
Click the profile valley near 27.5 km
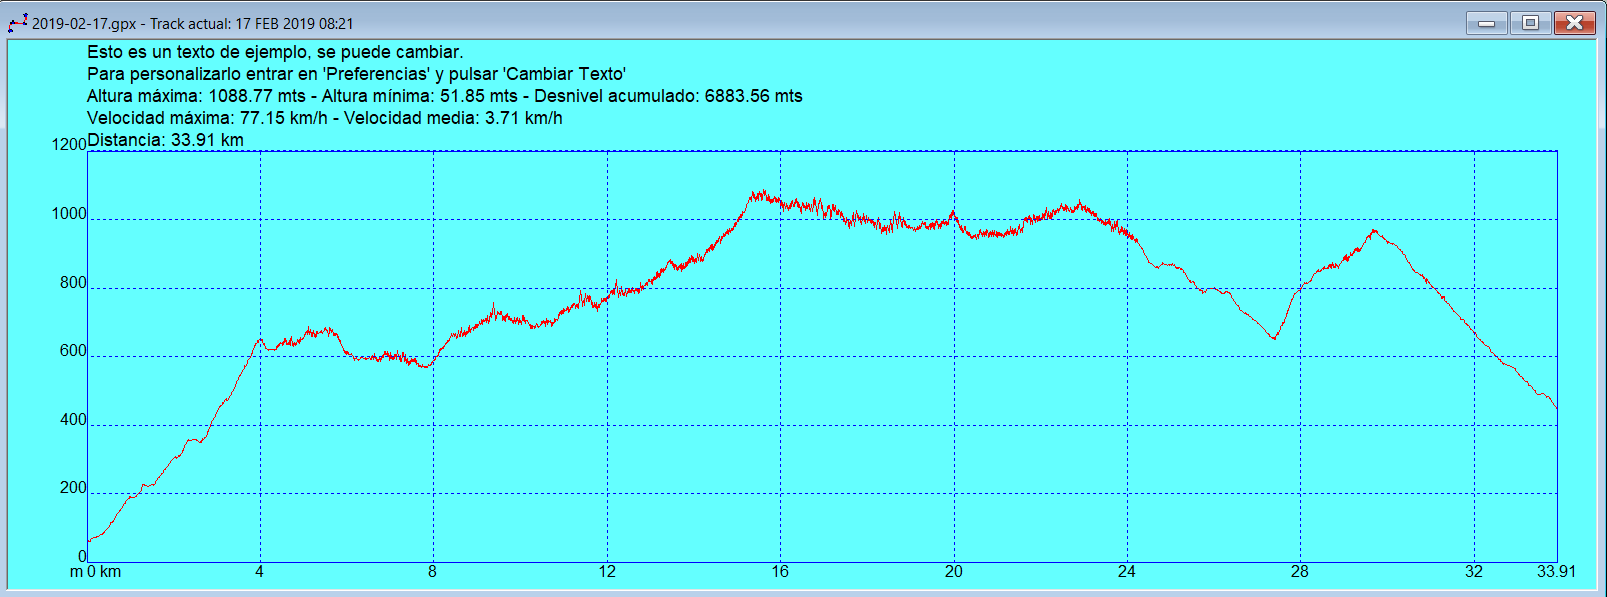tap(1274, 338)
